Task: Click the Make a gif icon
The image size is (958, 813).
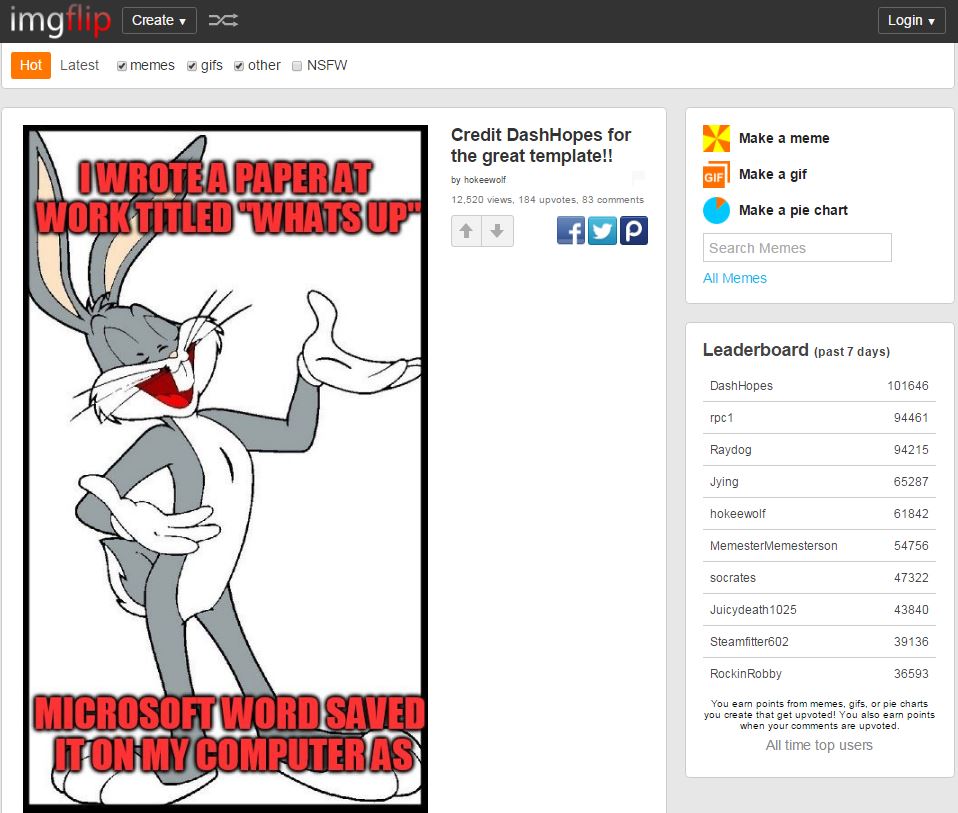Action: [x=716, y=174]
